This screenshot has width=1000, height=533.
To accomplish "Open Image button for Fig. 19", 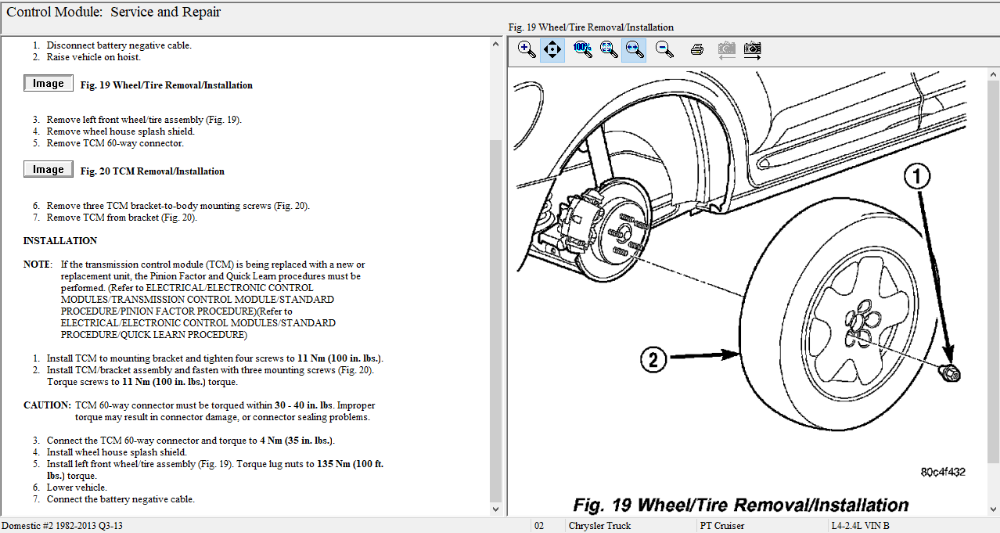I will 48,84.
